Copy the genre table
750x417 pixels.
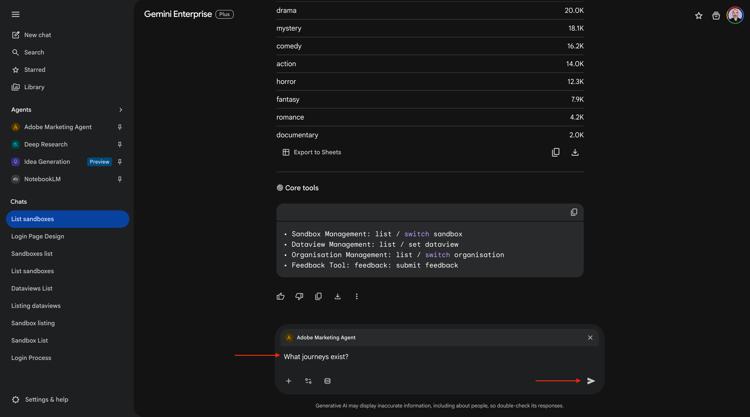[556, 153]
